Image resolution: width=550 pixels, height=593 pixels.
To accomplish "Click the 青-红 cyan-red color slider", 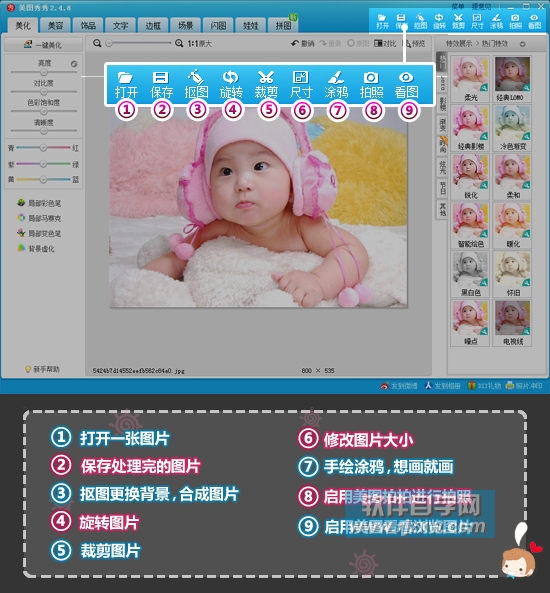I will (x=43, y=147).
